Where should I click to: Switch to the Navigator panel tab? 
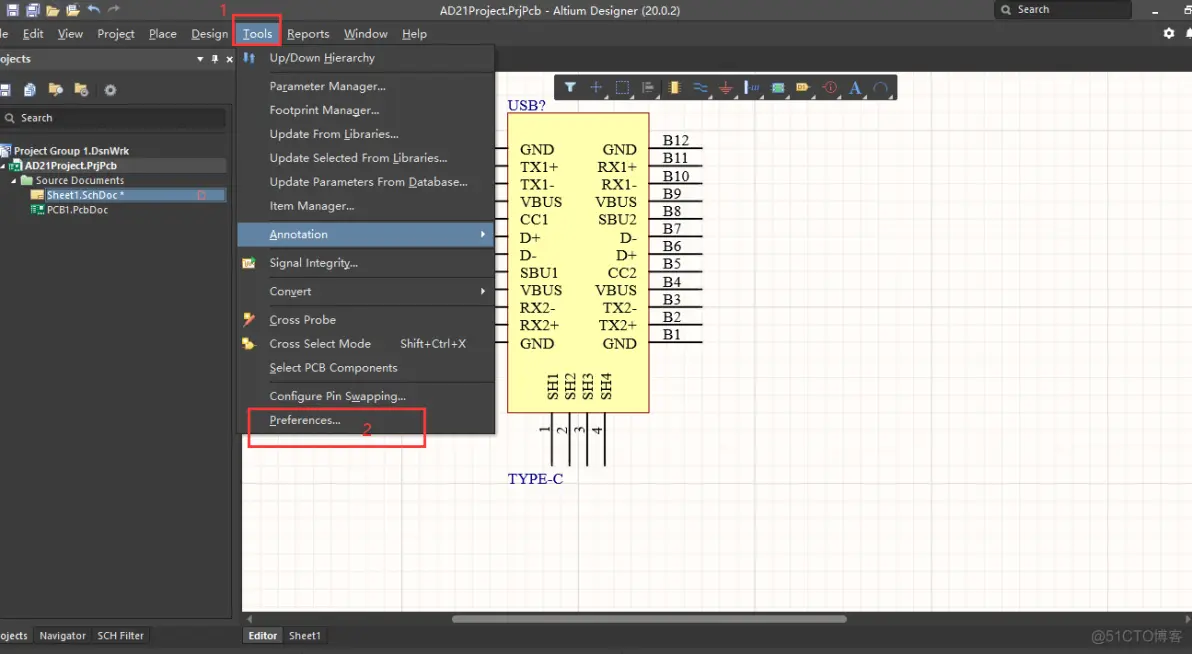[x=62, y=636]
